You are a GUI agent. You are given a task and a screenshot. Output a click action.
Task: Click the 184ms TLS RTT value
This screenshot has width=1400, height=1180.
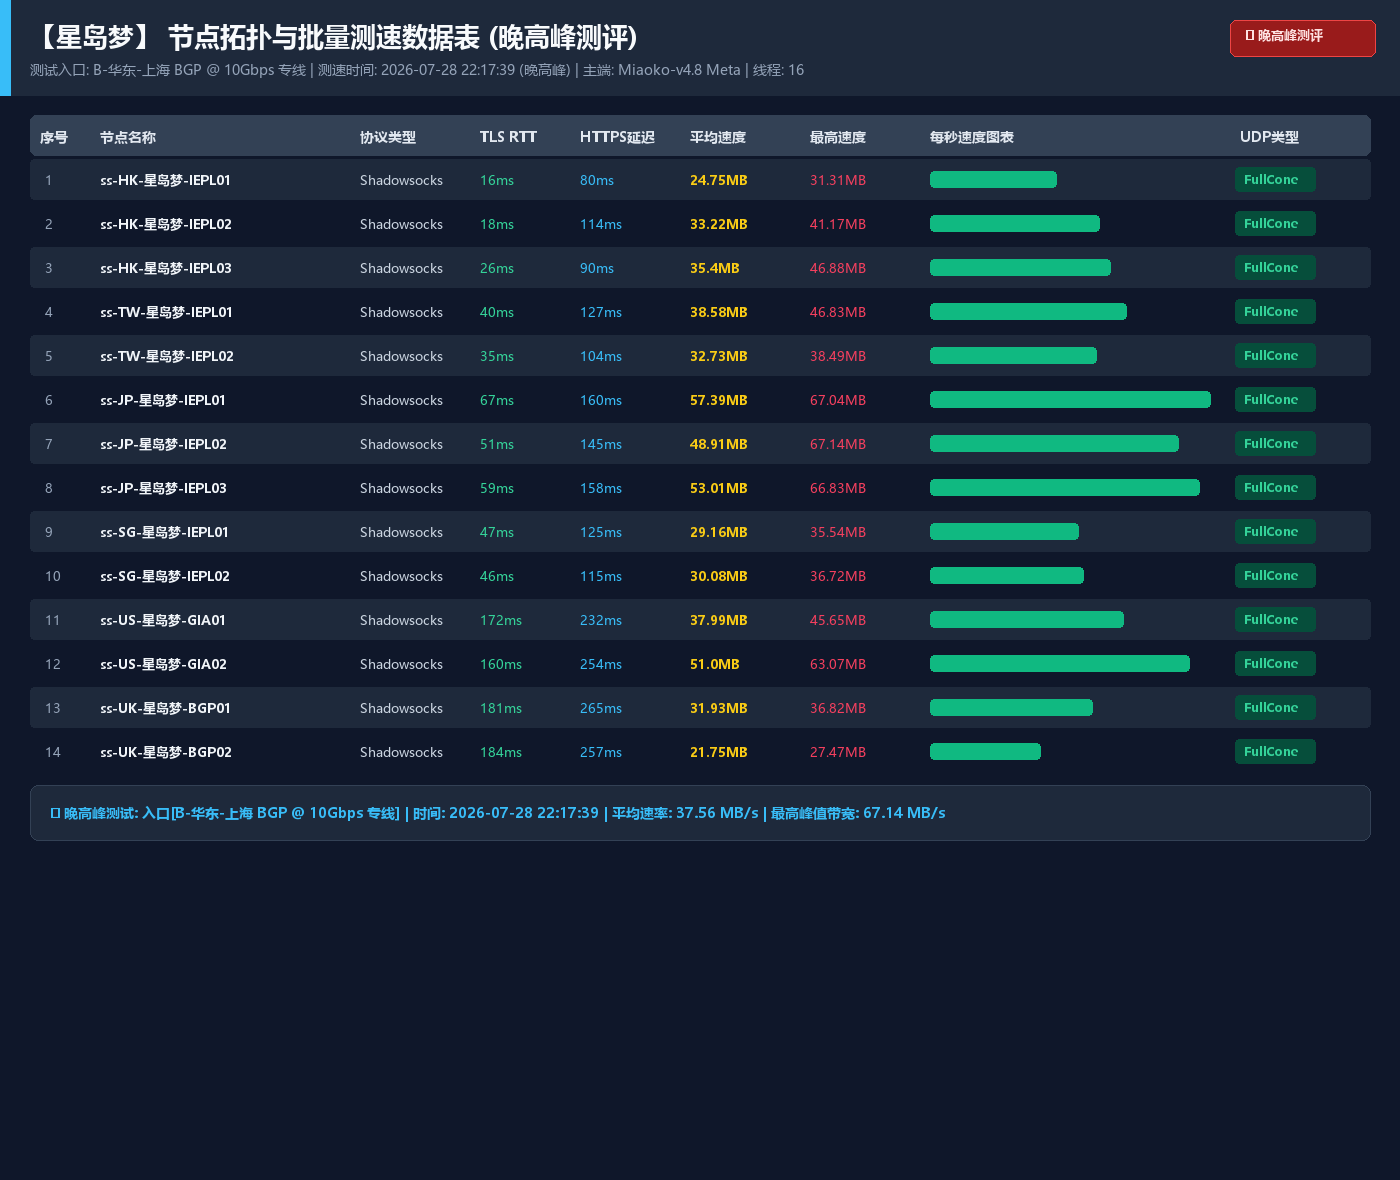501,752
